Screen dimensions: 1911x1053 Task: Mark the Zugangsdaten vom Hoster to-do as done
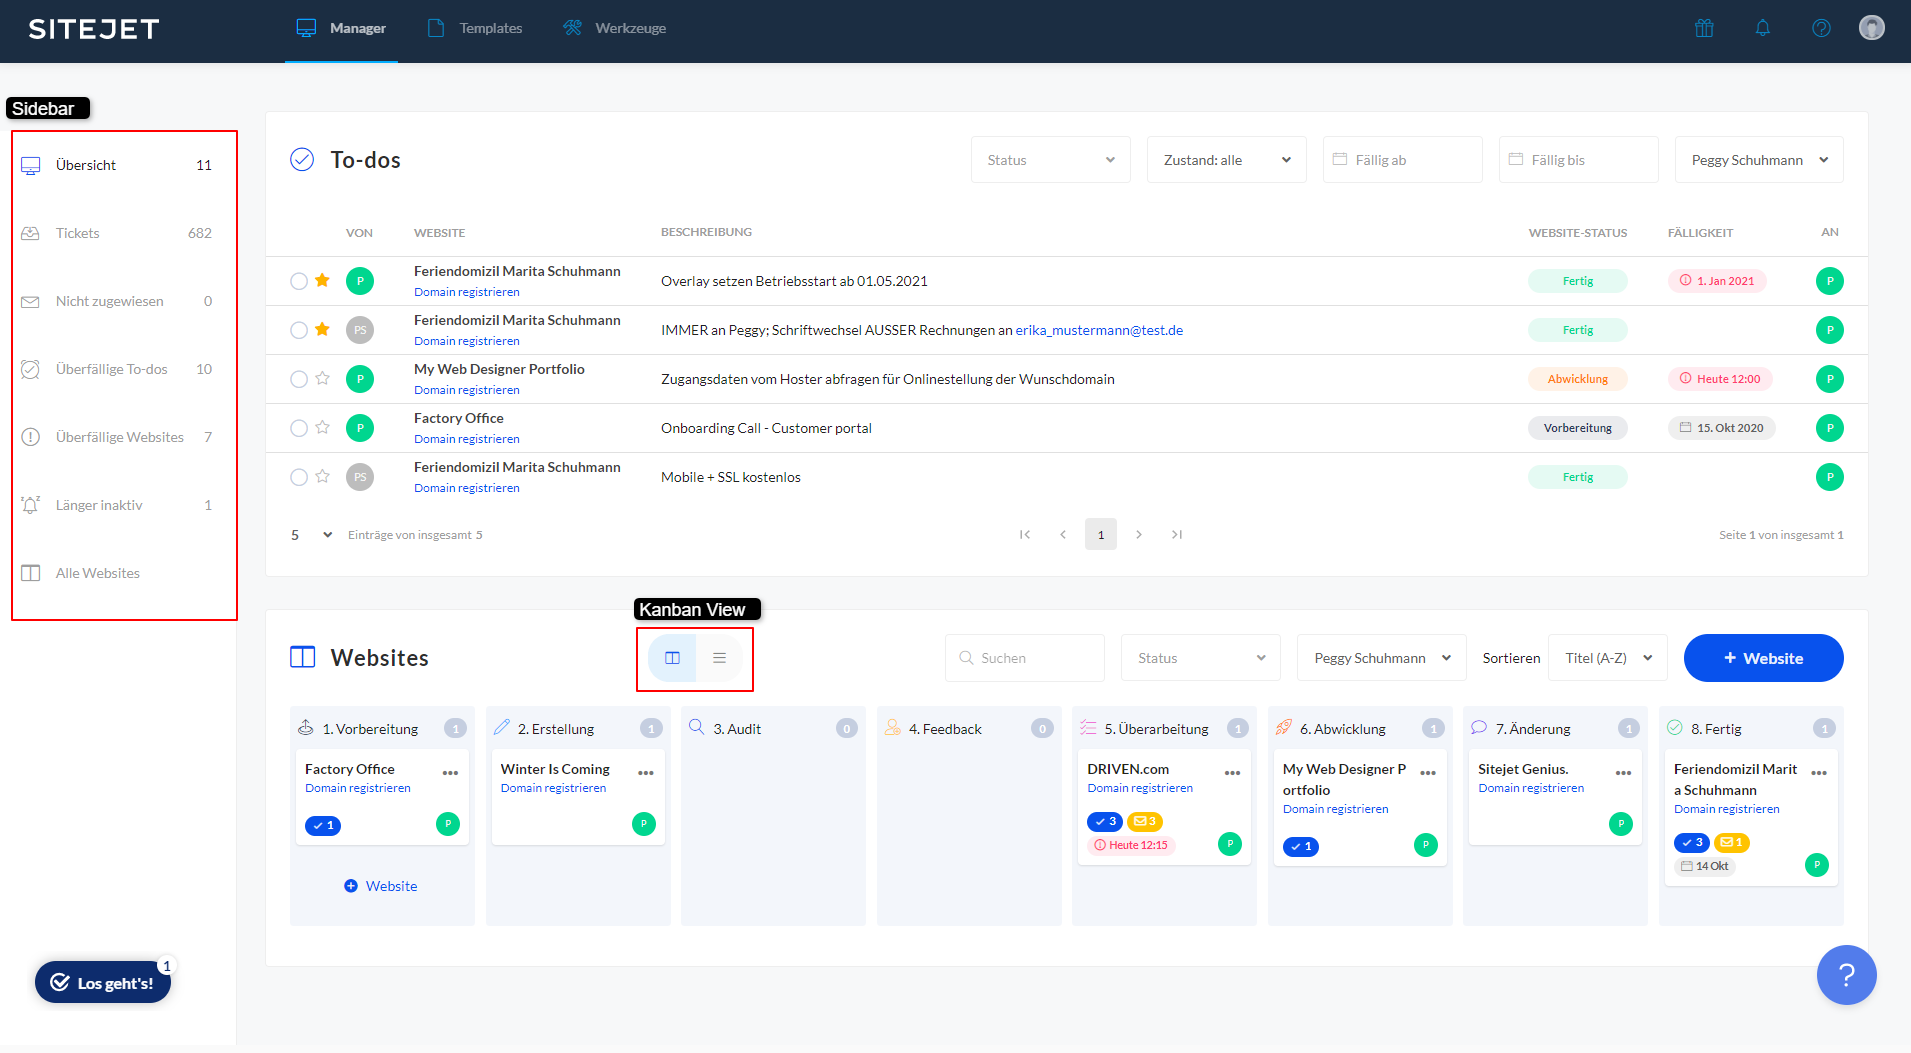click(x=299, y=379)
